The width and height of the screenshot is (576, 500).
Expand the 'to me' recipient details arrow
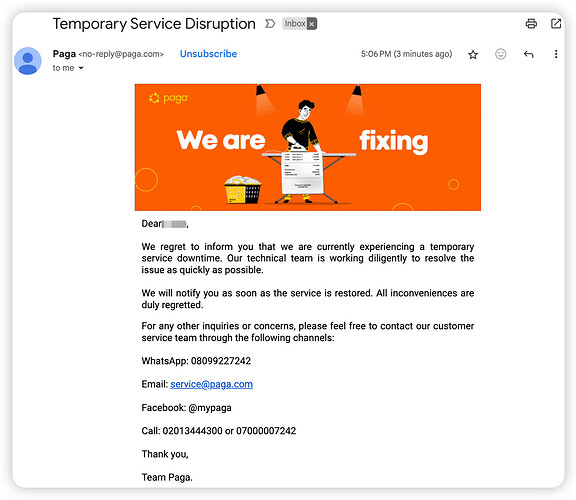click(81, 68)
